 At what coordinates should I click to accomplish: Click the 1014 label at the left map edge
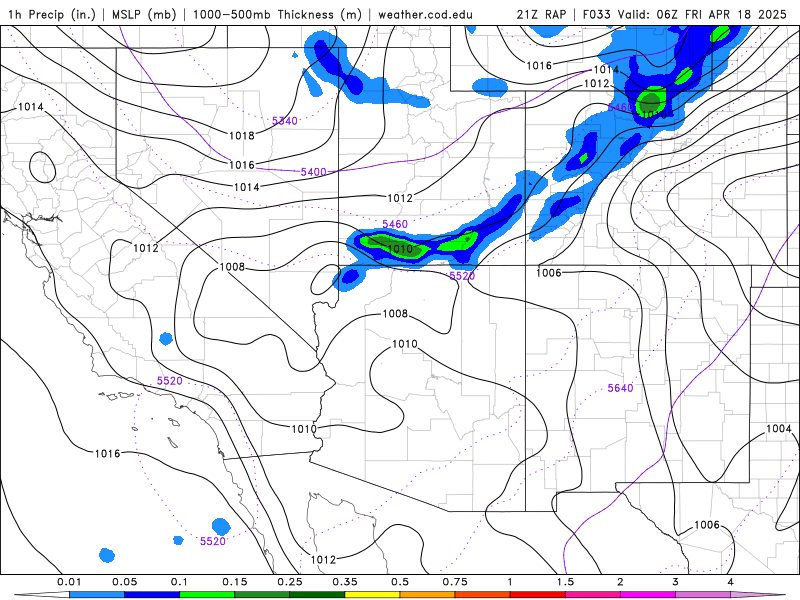pos(31,107)
